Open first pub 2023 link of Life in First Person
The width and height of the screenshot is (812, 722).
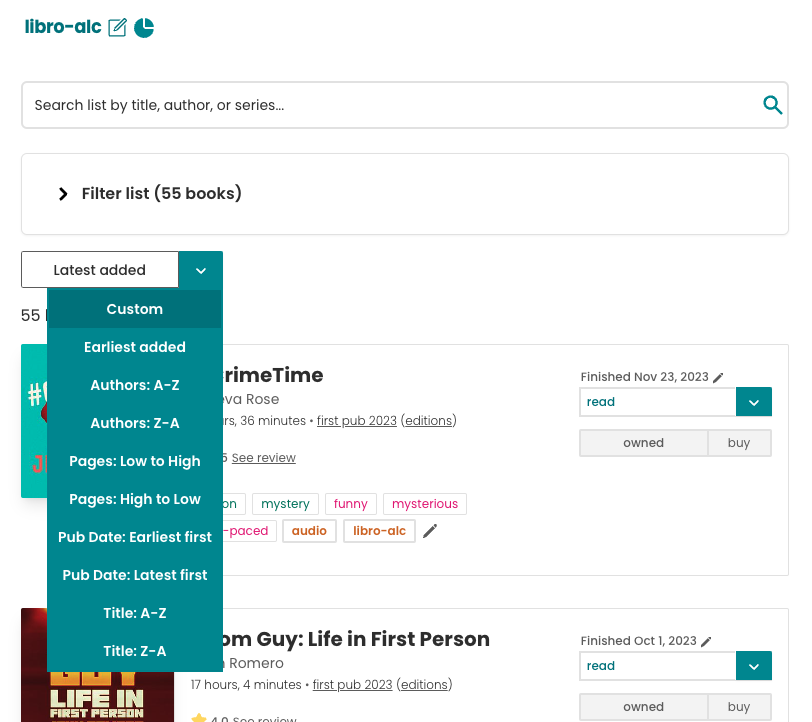tap(353, 685)
